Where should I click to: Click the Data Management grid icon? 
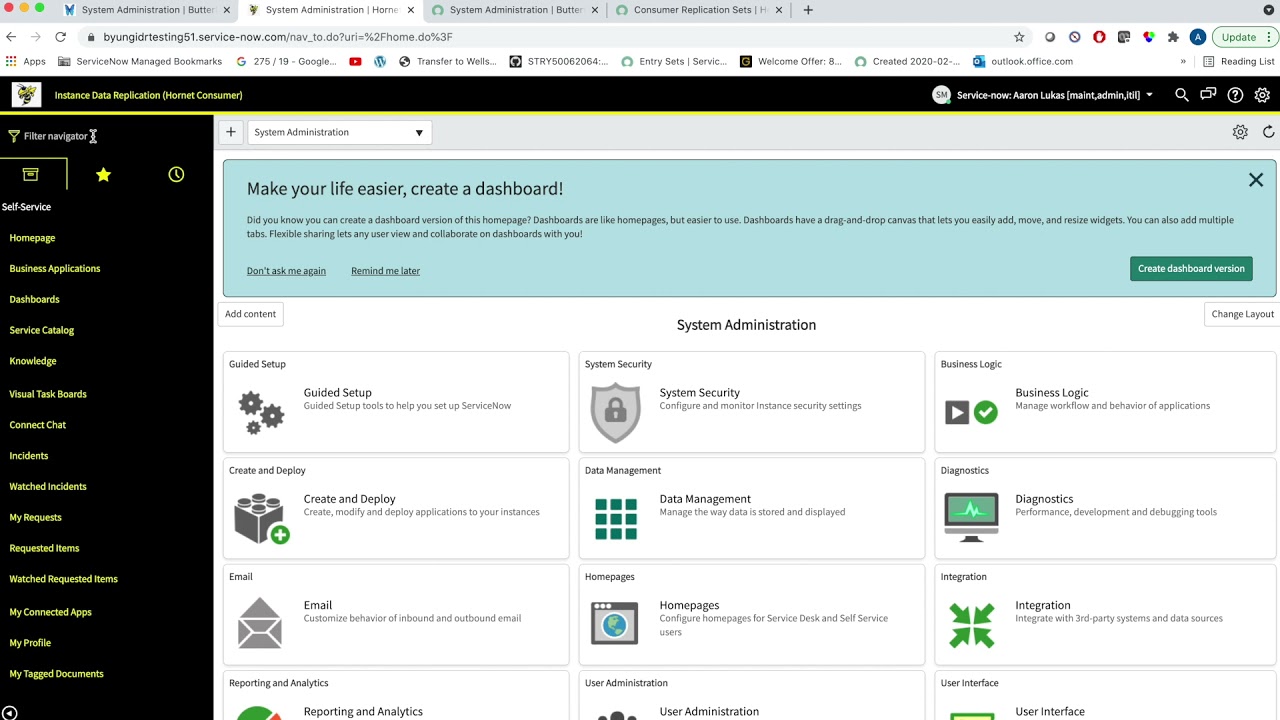coord(616,519)
